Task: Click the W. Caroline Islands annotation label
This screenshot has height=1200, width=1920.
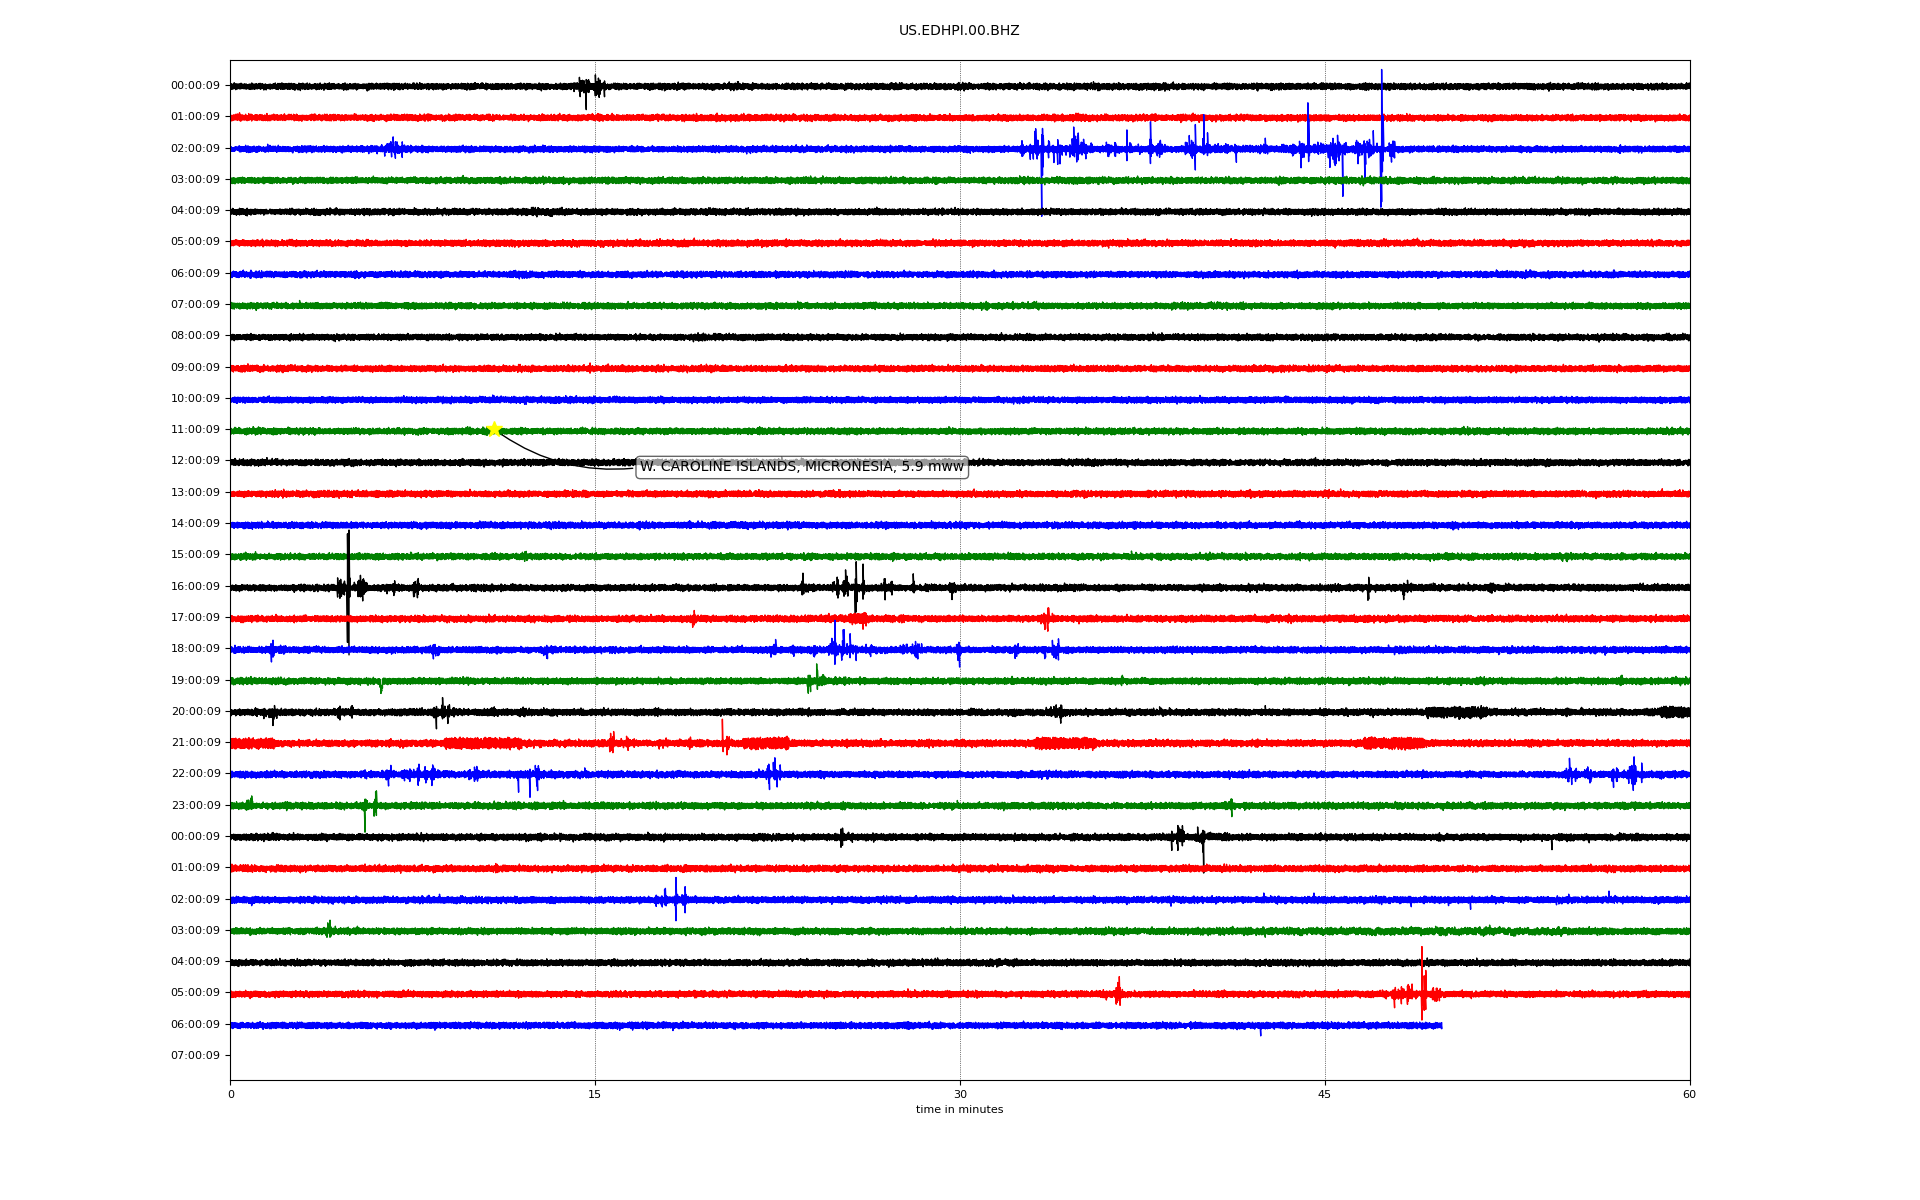Action: pos(801,467)
